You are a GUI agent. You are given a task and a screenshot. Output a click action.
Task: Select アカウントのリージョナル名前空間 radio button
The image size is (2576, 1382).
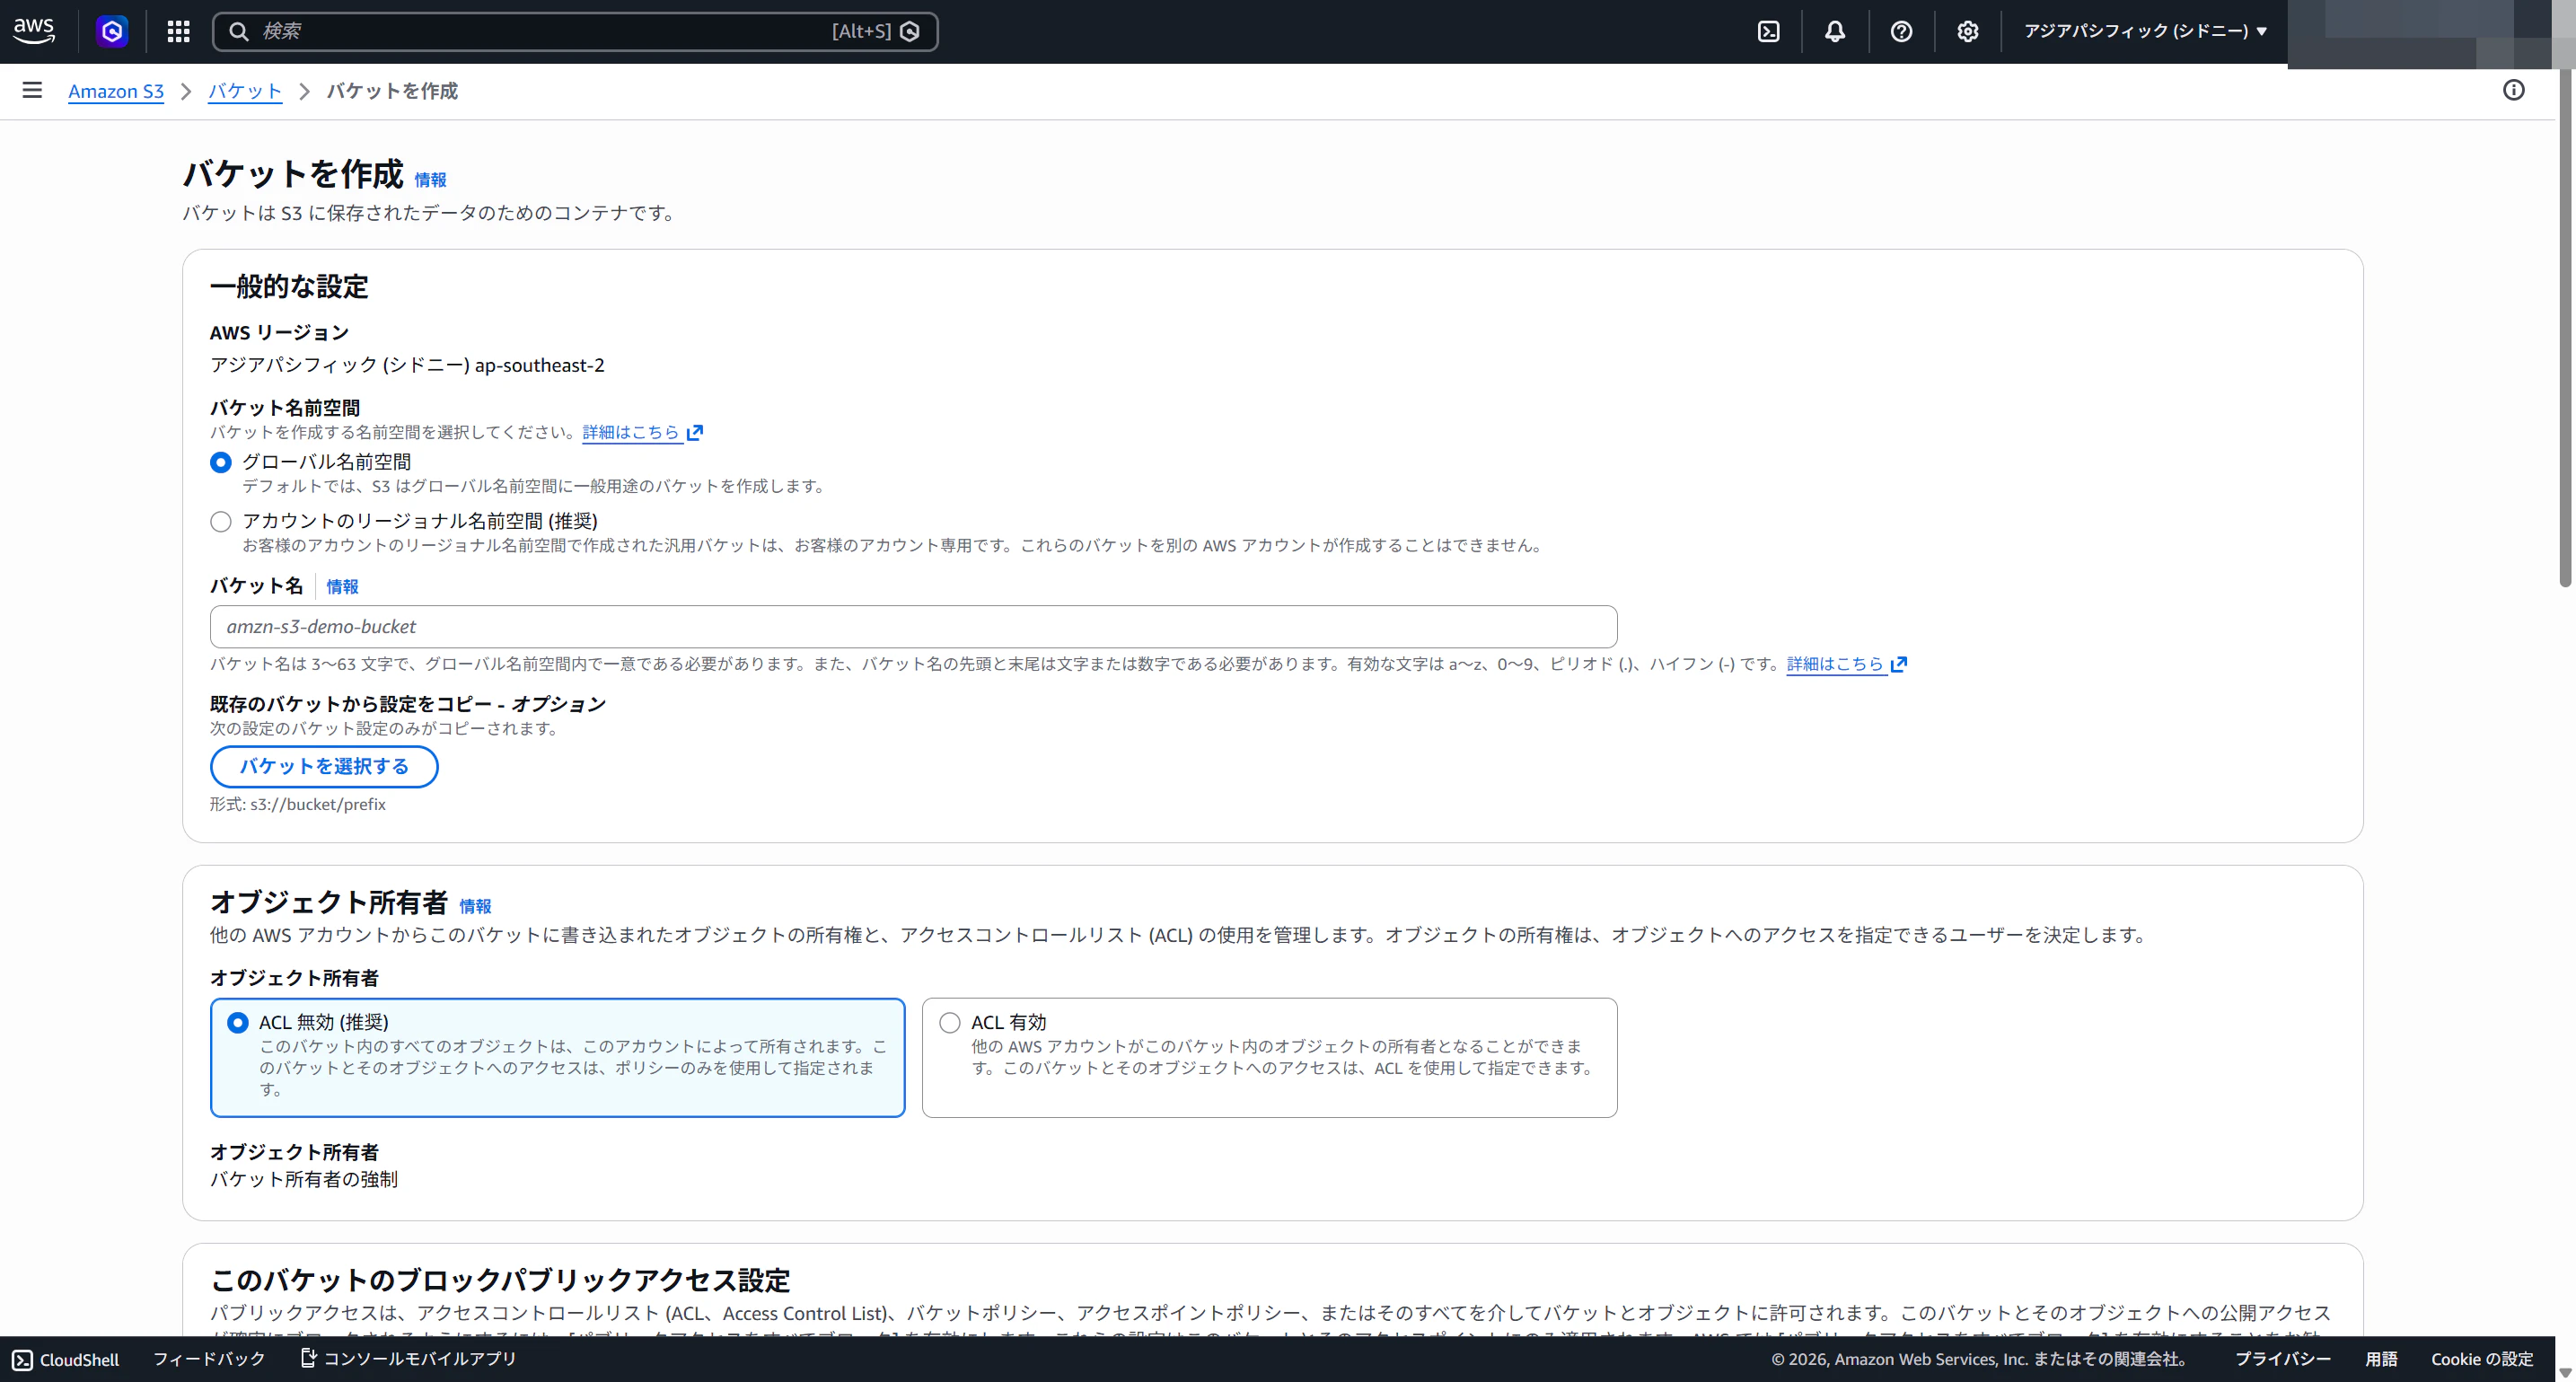point(221,522)
